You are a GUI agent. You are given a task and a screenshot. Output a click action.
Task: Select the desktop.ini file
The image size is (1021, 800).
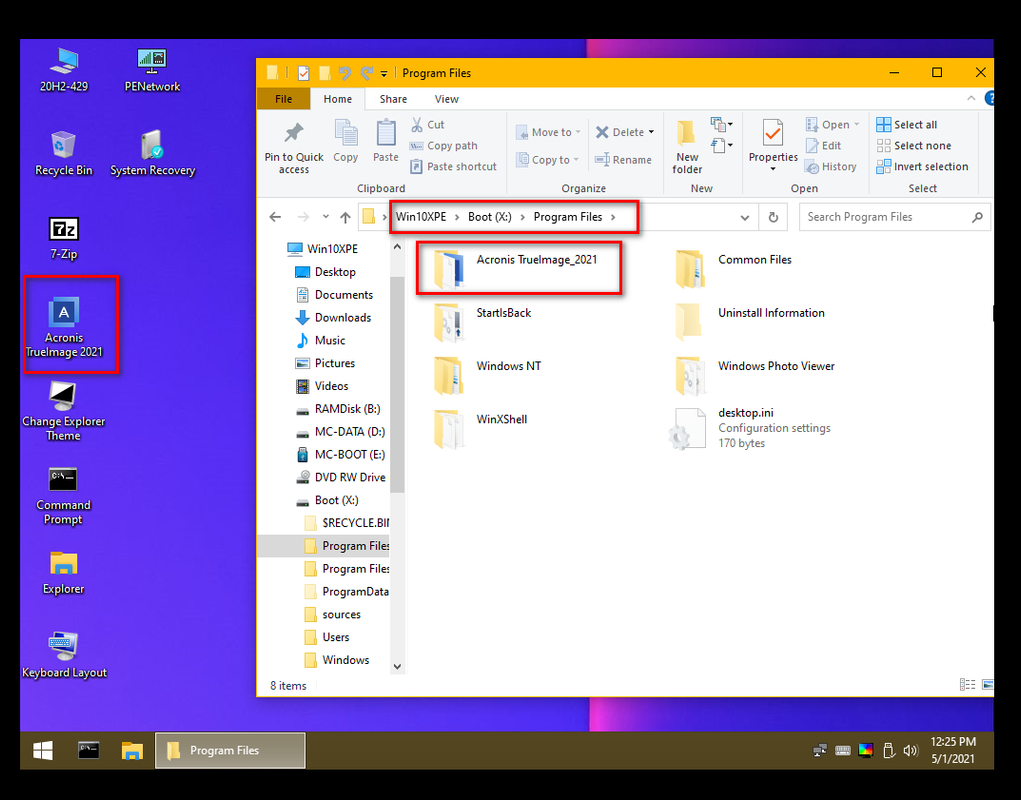point(751,428)
